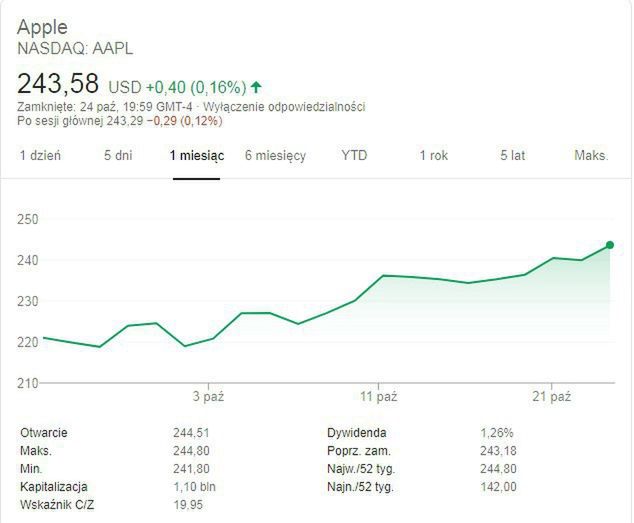This screenshot has height=523, width=634.
Task: Switch to the YTD tab
Action: 354,156
